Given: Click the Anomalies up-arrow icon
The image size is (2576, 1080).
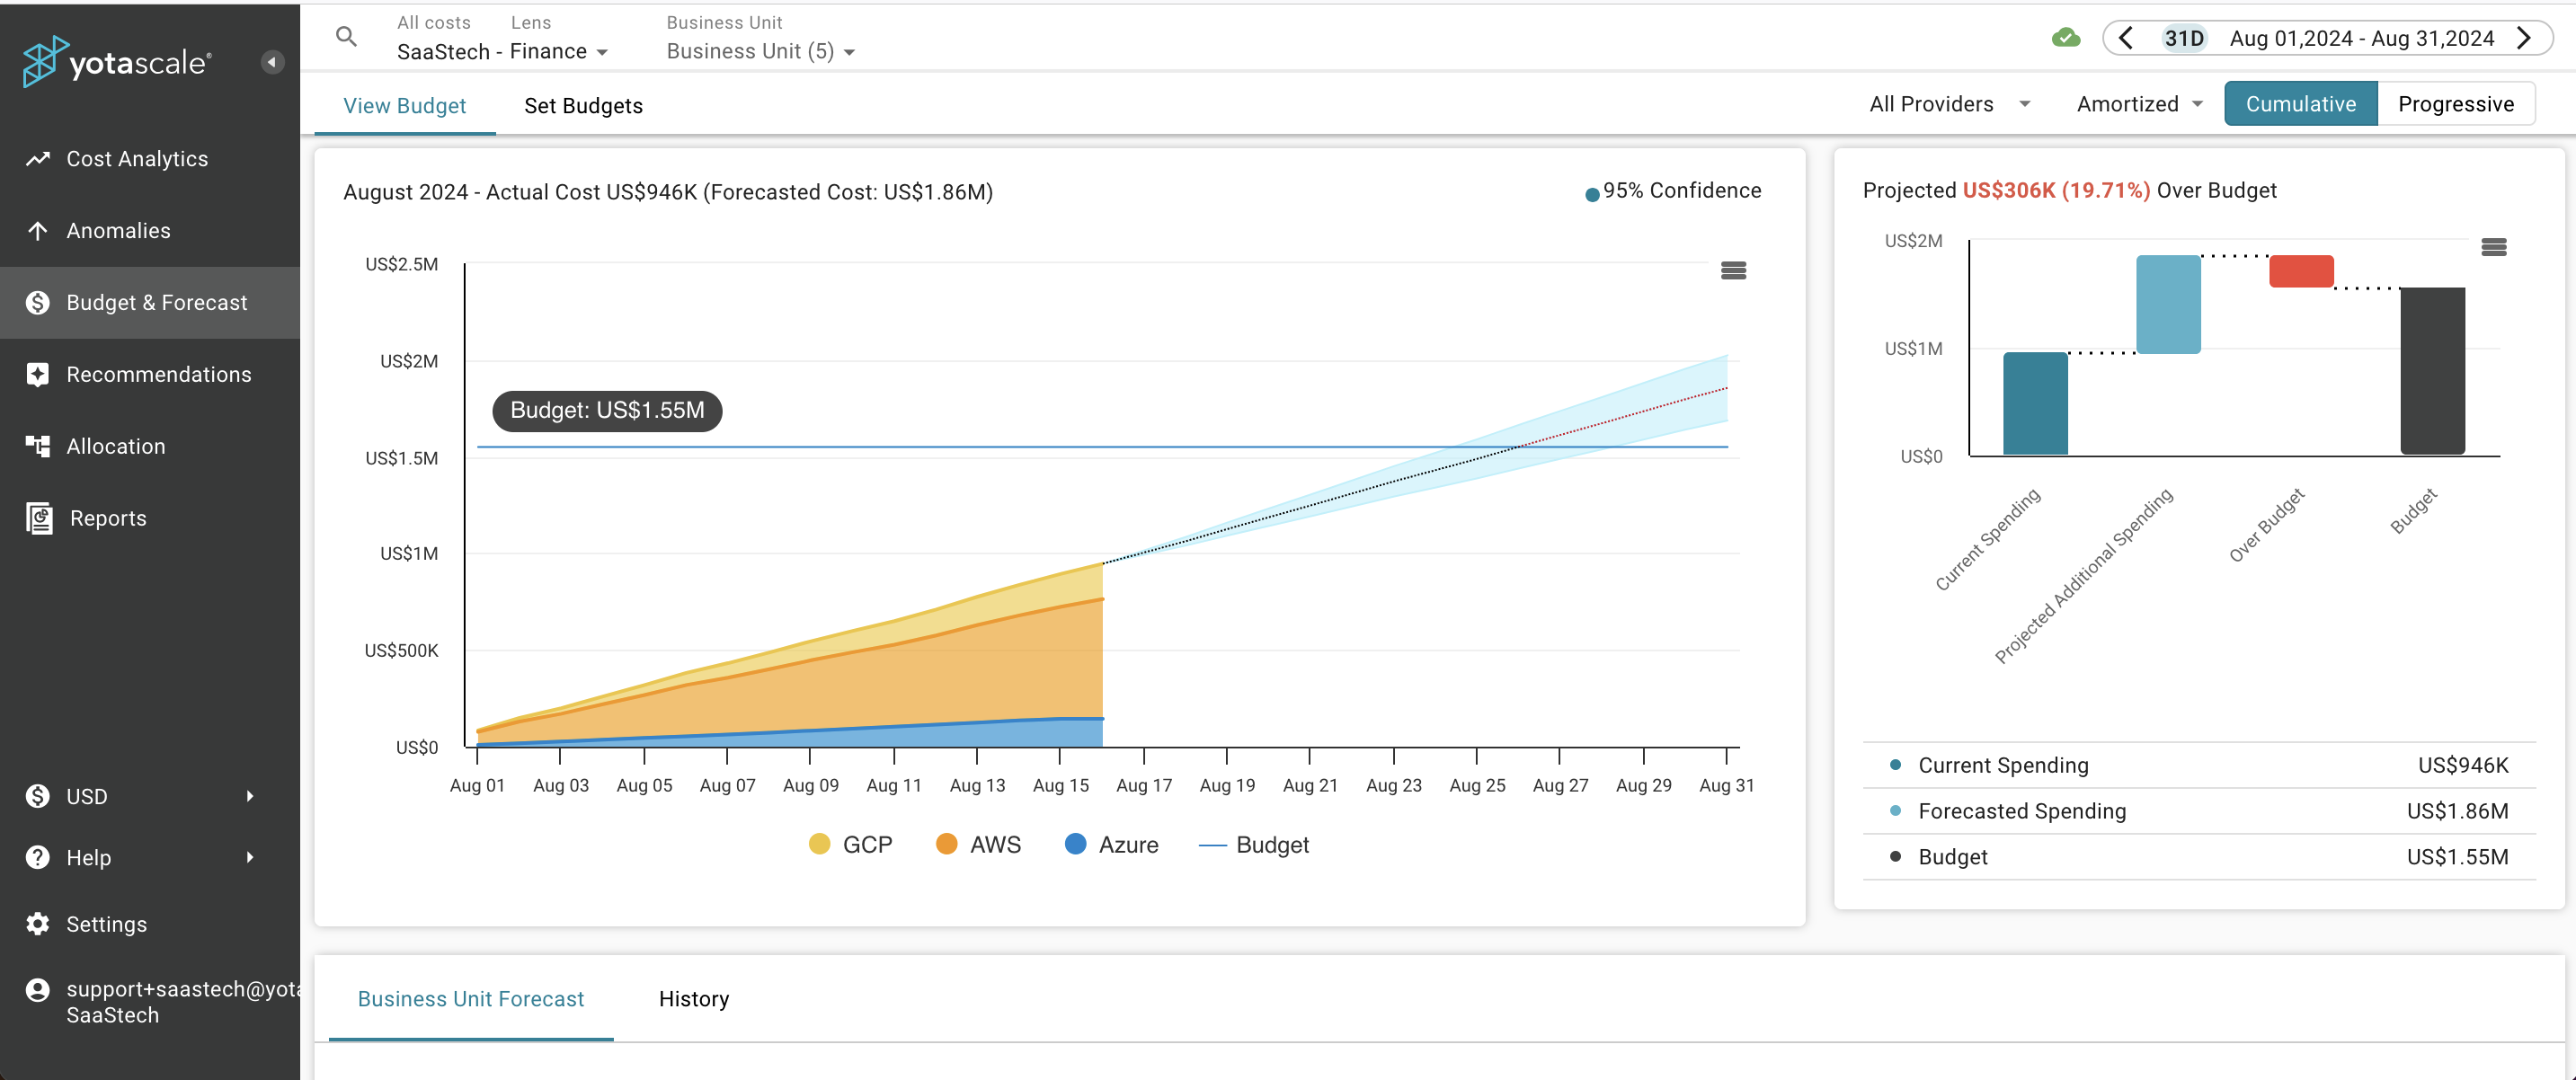Looking at the screenshot, I should 38,231.
